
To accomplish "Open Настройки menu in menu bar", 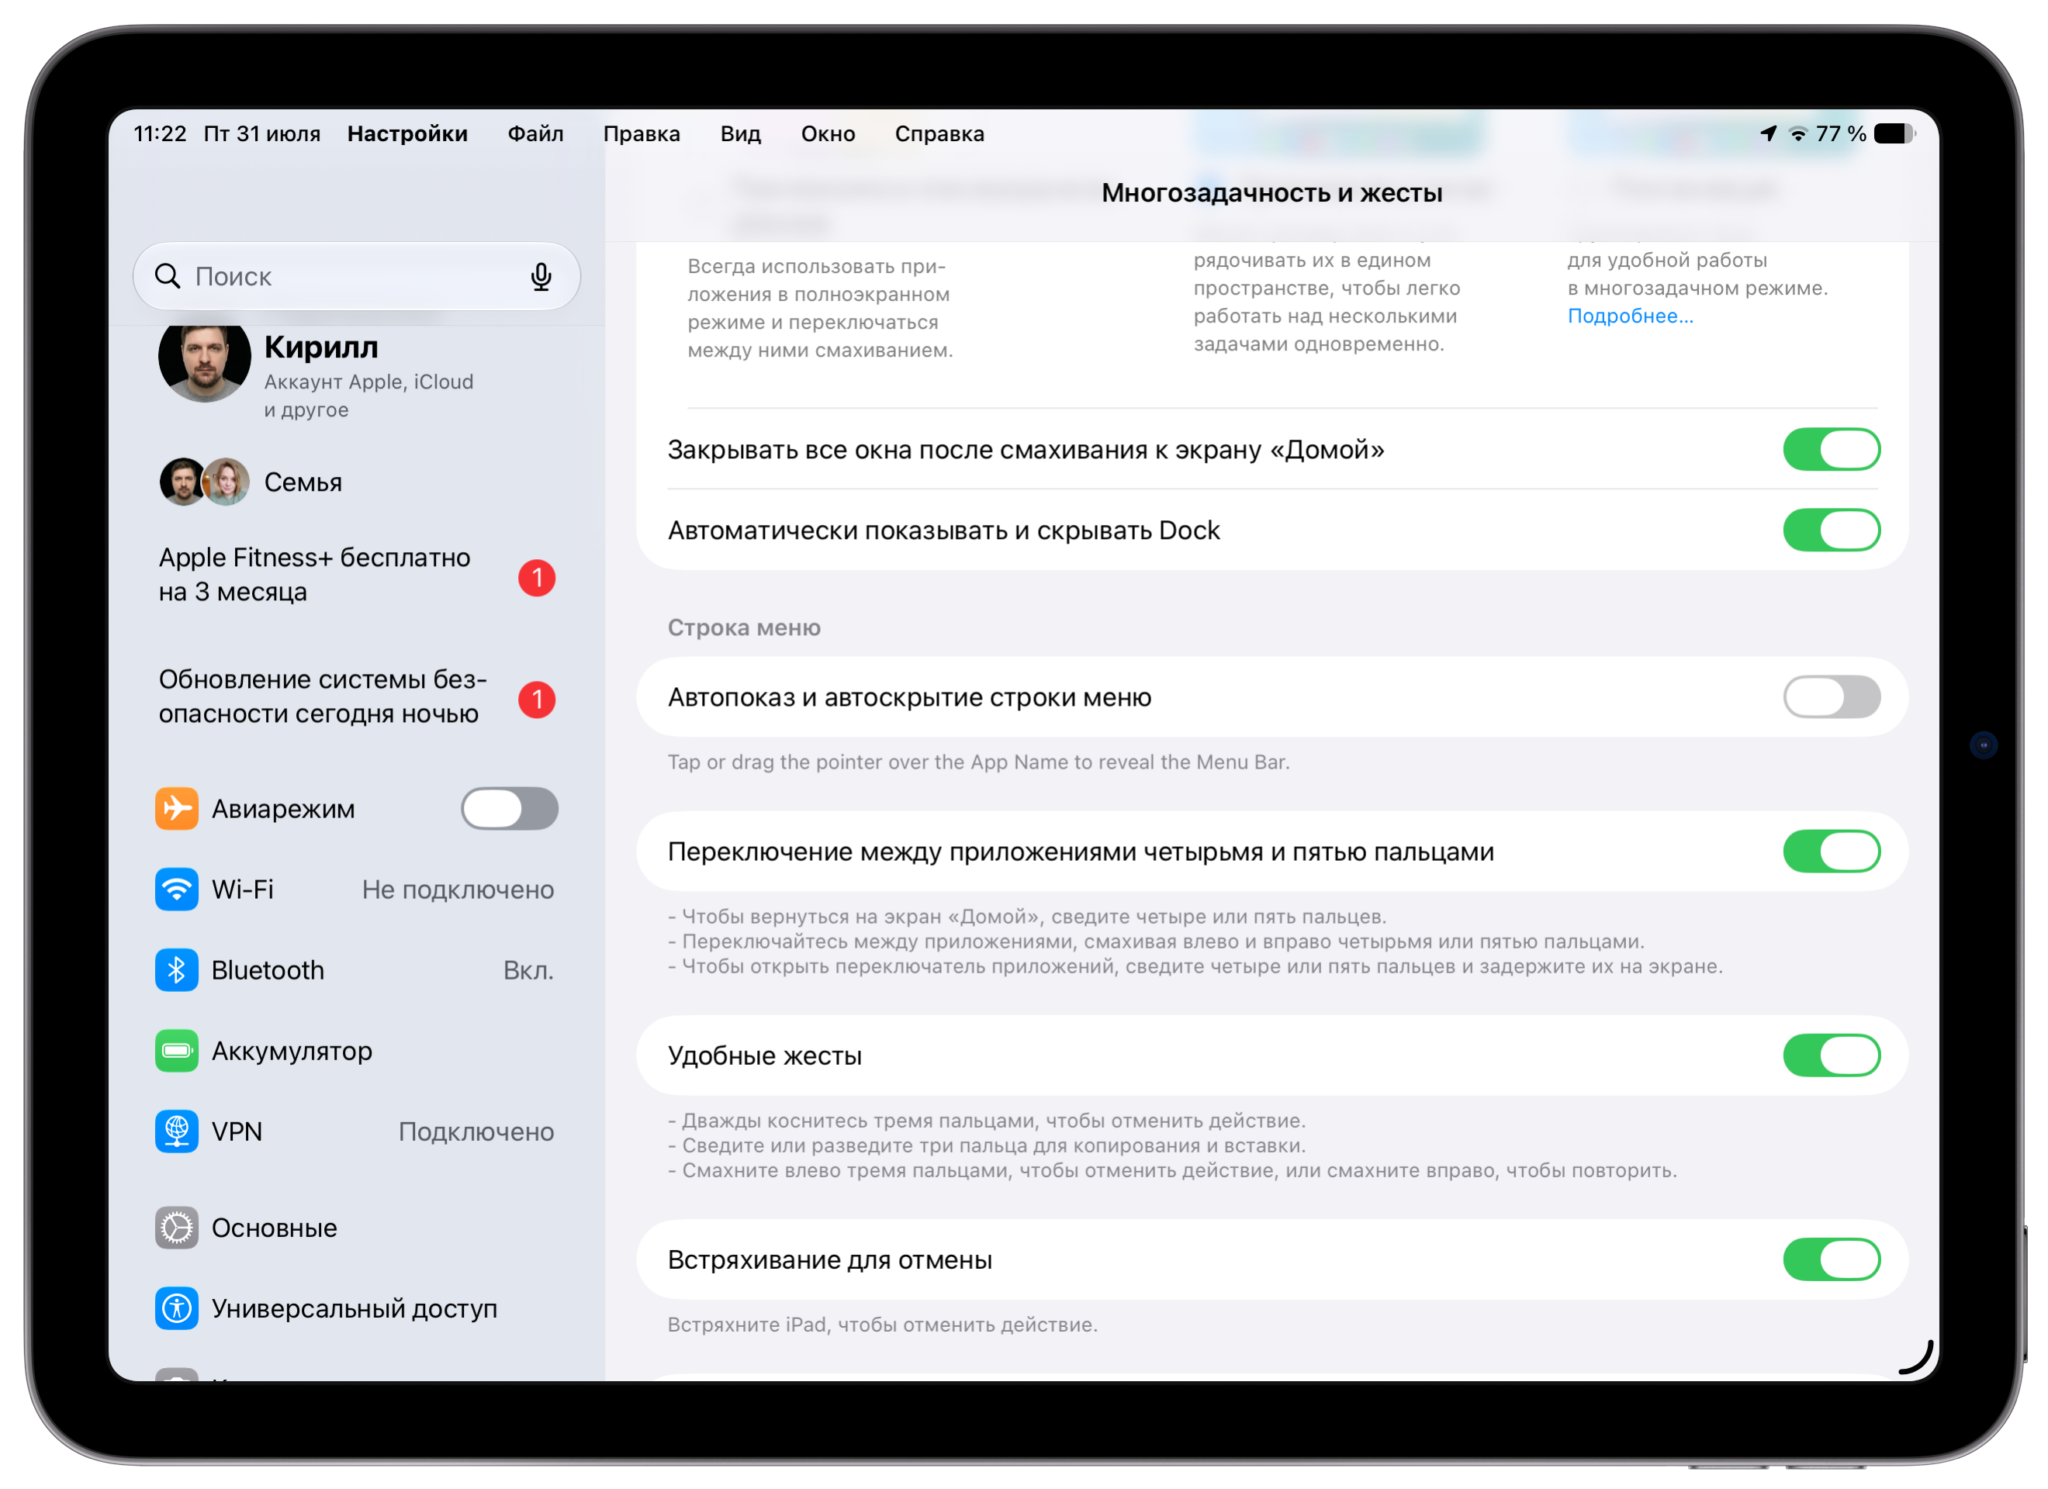I will pyautogui.click(x=407, y=134).
